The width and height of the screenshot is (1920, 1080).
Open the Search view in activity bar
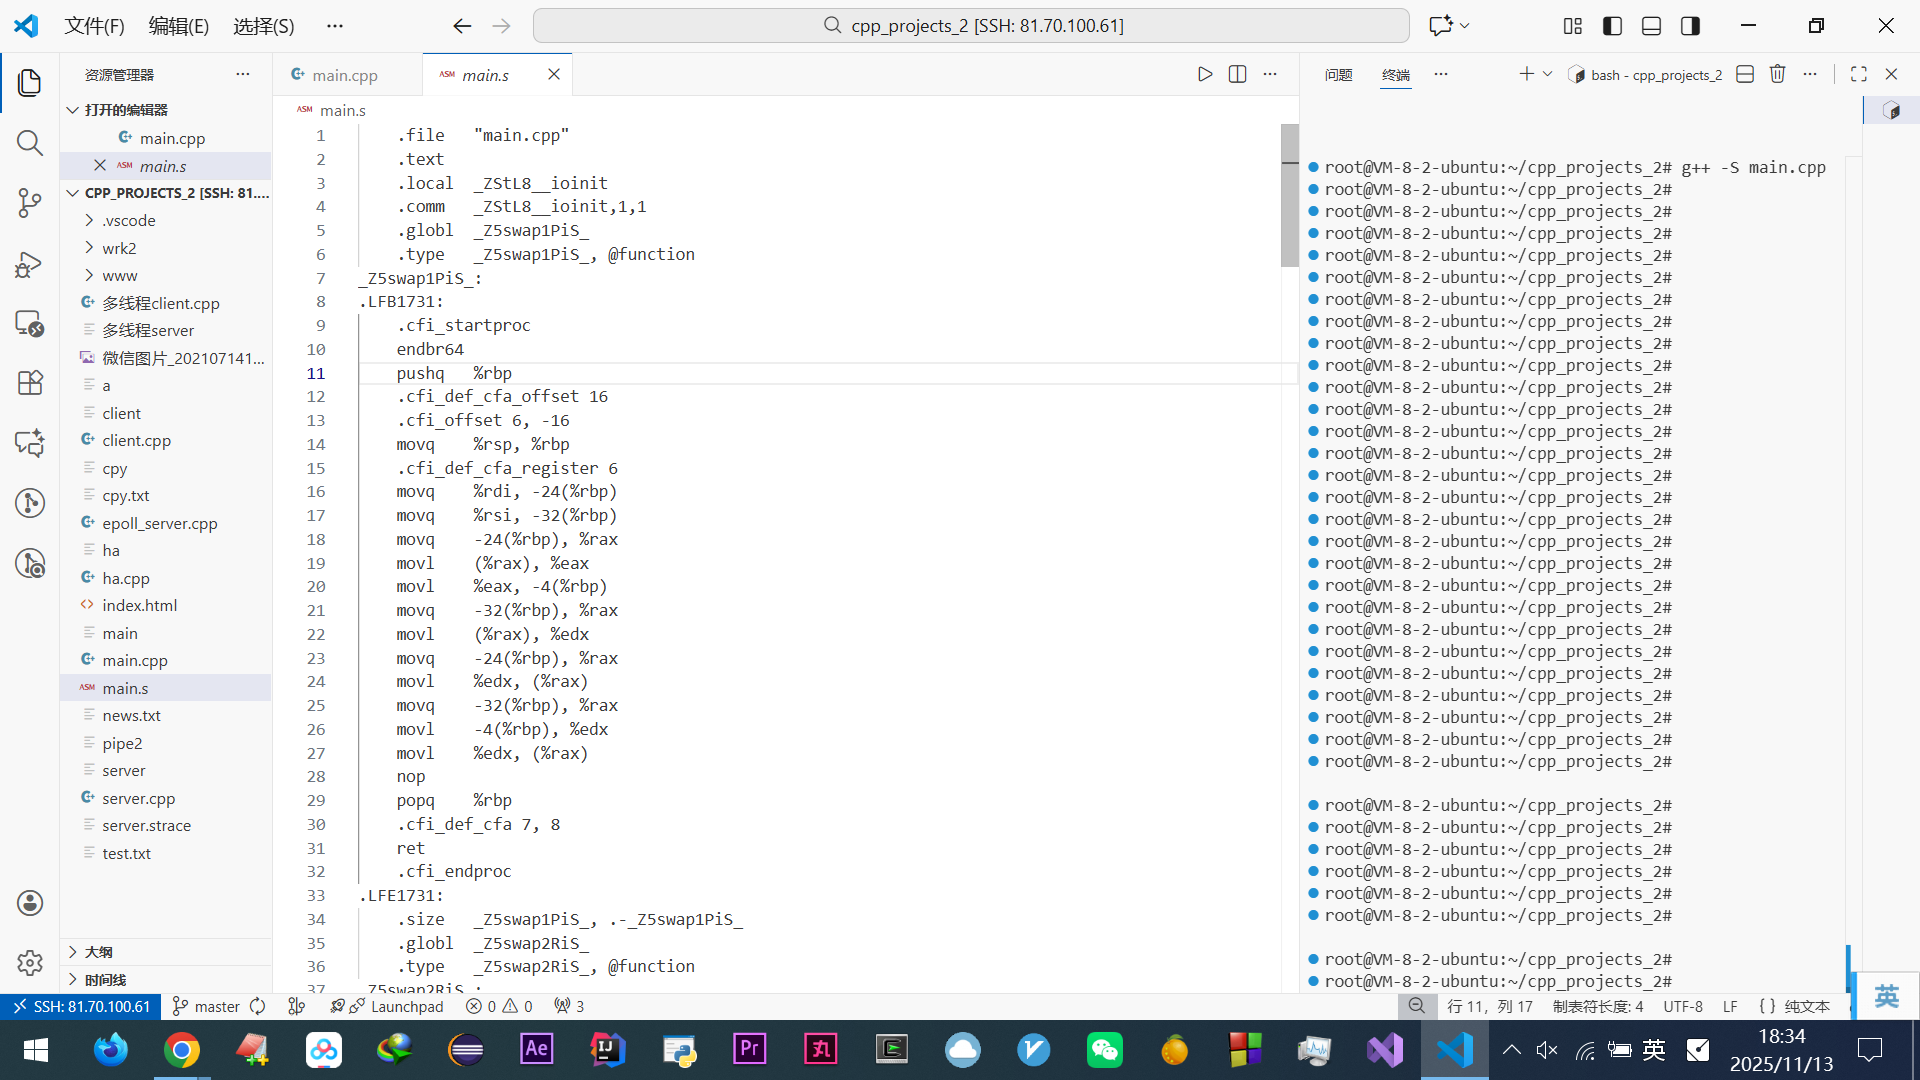(x=30, y=143)
